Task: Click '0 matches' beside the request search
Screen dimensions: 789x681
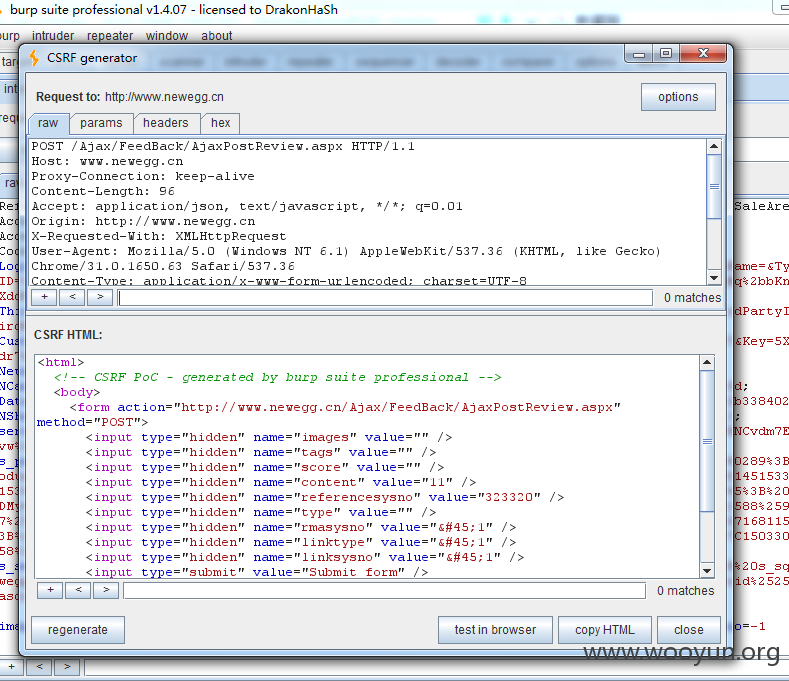Action: tap(692, 297)
